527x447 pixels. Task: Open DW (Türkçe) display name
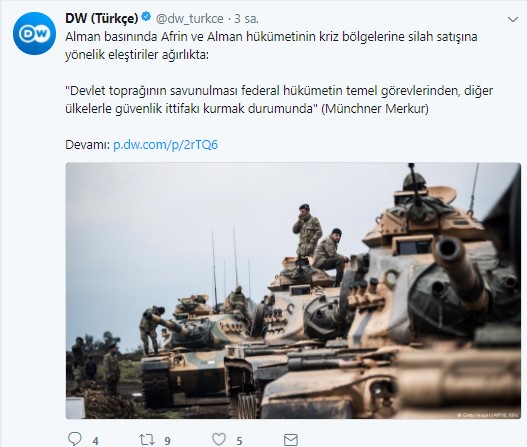click(102, 18)
